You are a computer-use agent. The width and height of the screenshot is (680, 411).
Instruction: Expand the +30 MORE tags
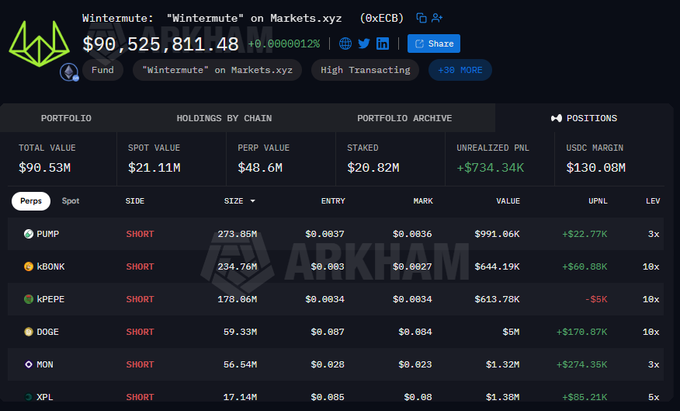pyautogui.click(x=460, y=70)
